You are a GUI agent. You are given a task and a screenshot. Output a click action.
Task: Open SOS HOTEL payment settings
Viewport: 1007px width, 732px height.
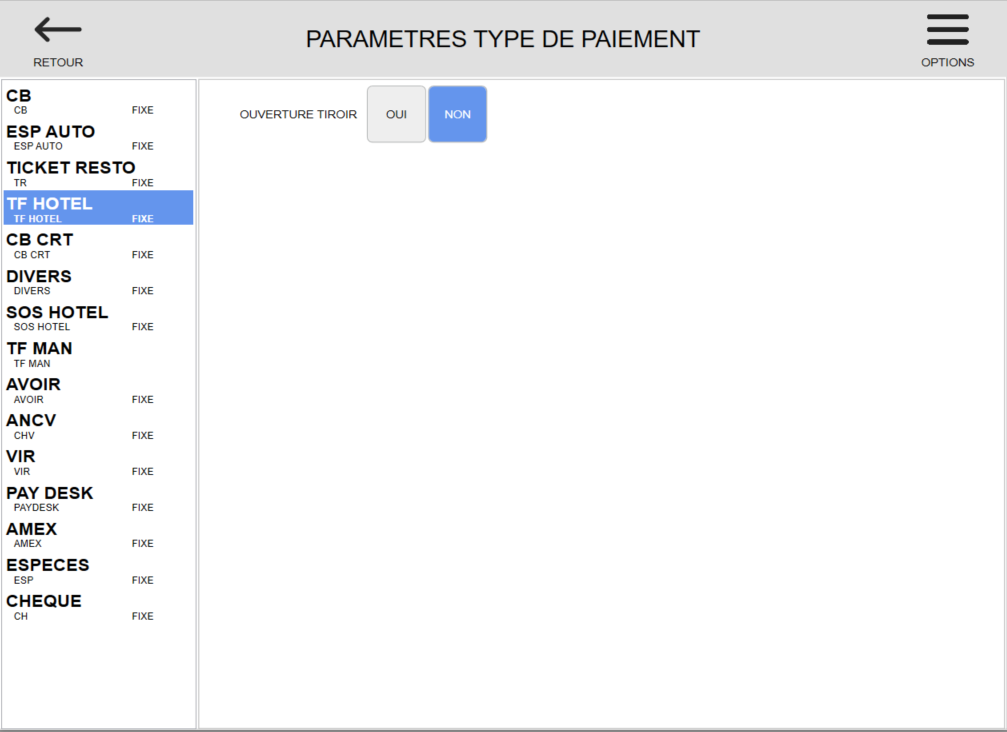(98, 317)
